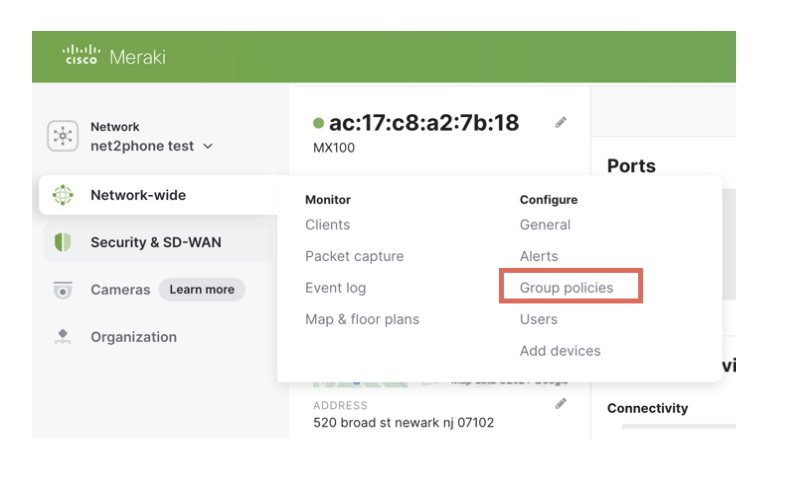The width and height of the screenshot is (786, 480).
Task: Edit device name with pencil icon
Action: coord(560,122)
